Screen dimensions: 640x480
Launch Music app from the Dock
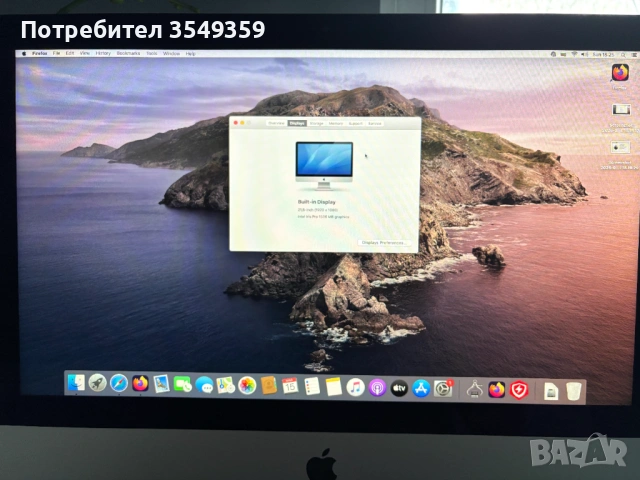[x=356, y=387]
